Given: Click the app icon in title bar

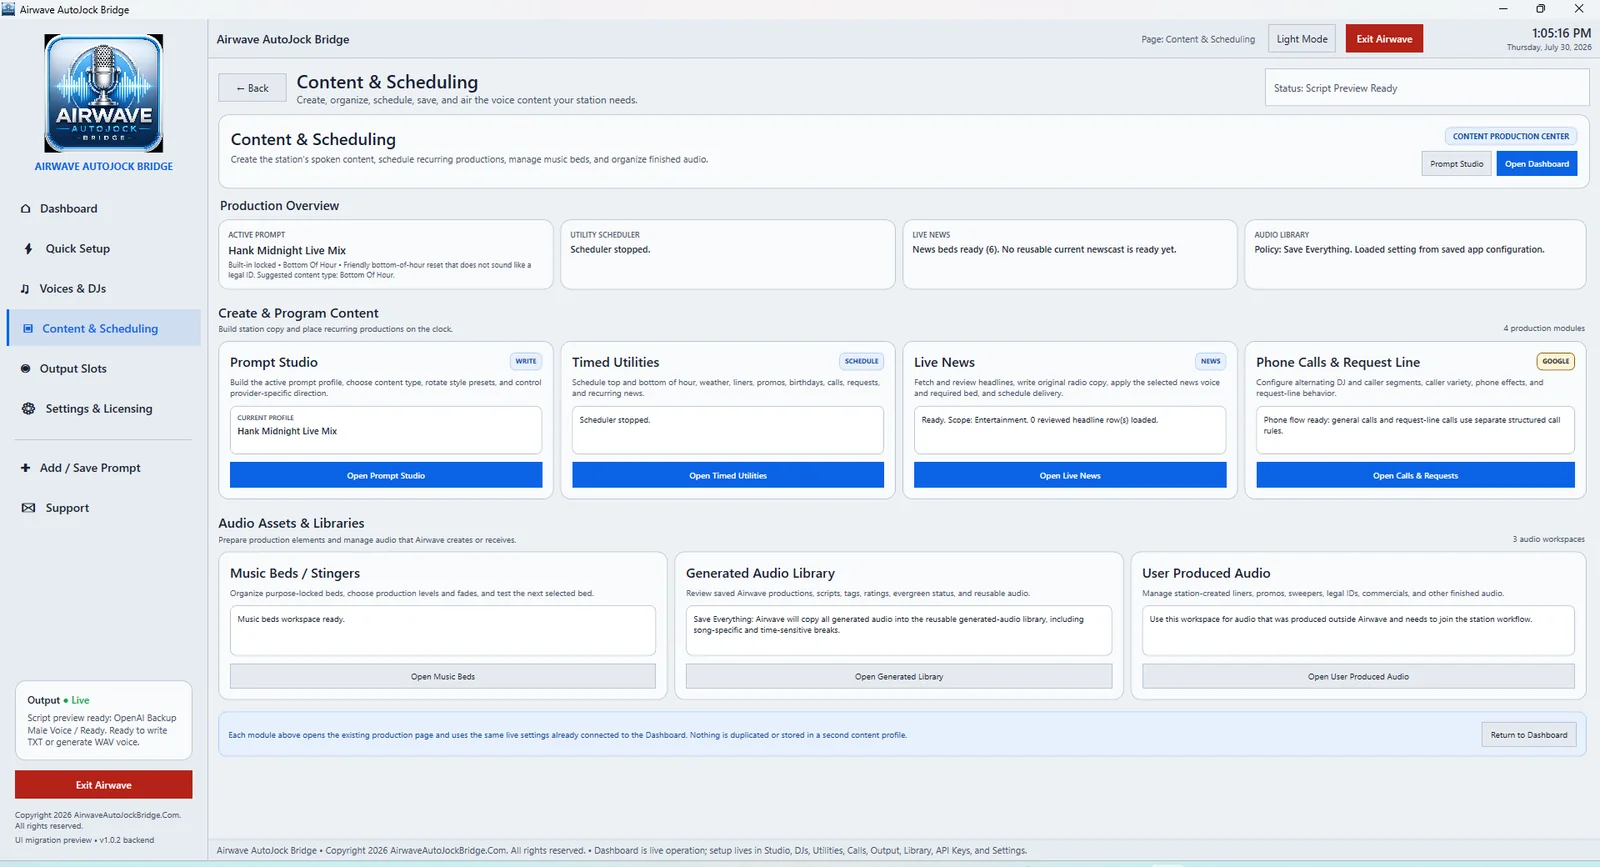Looking at the screenshot, I should point(9,9).
